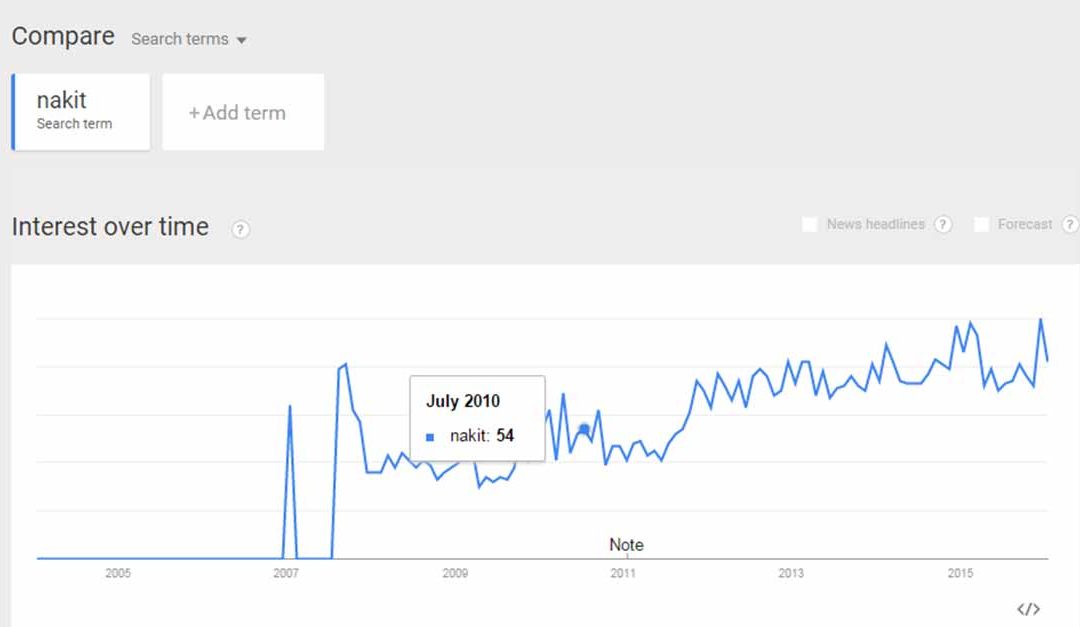
Task: Click the help icon next to News headlines
Action: coord(943,225)
